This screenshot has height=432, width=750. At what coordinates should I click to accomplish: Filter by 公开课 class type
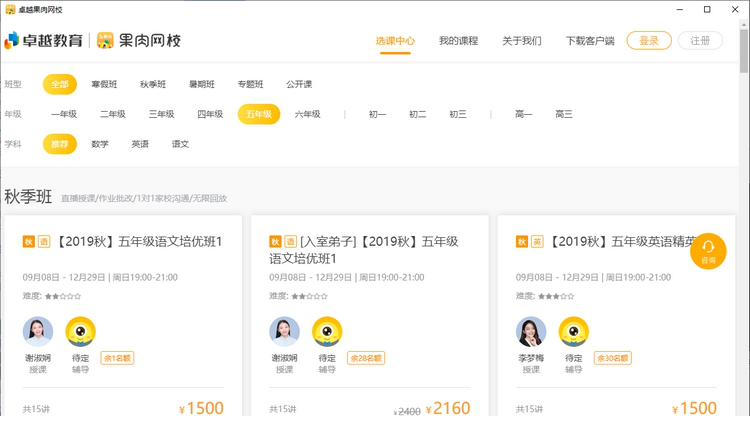[299, 84]
